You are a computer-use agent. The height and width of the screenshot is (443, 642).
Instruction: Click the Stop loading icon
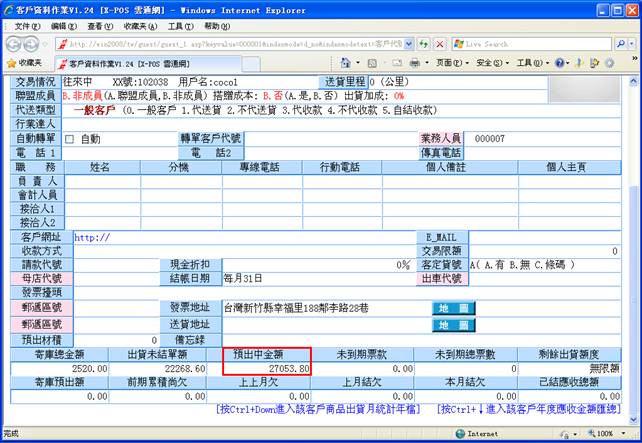pos(439,45)
